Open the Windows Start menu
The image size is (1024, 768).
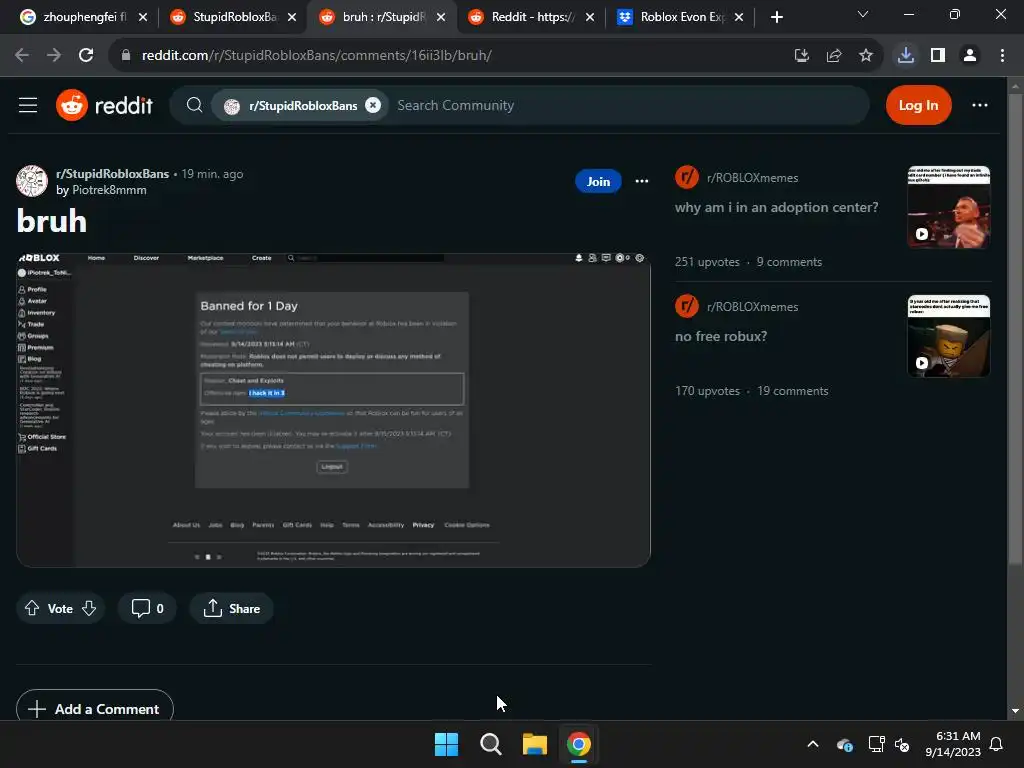pos(447,744)
